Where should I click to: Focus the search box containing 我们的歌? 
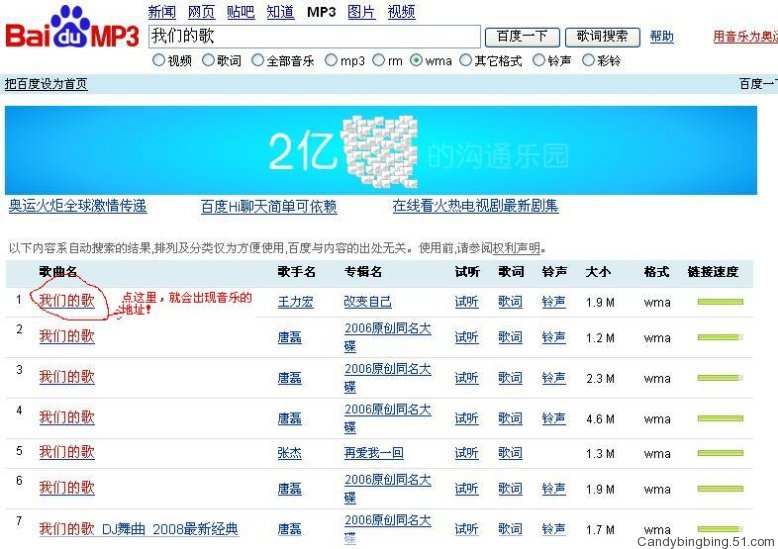tap(315, 37)
